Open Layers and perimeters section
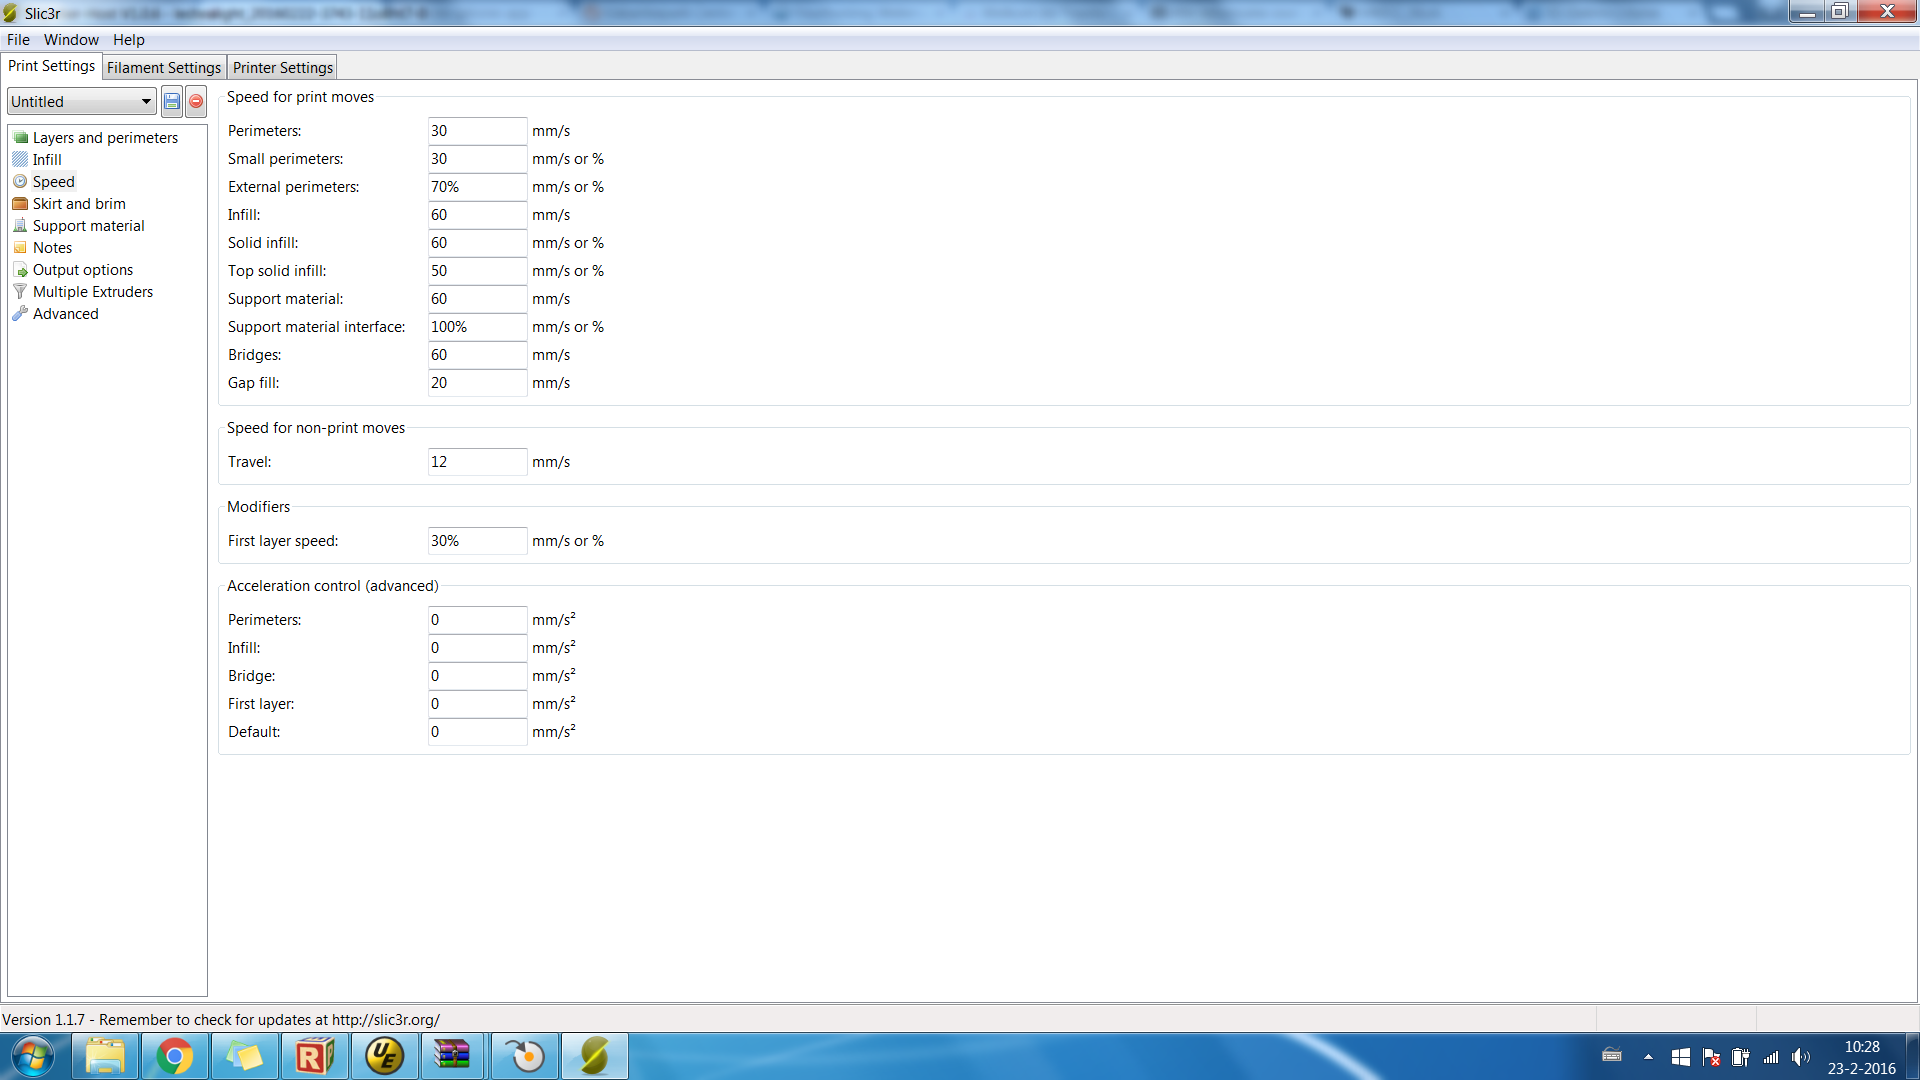 coord(104,138)
